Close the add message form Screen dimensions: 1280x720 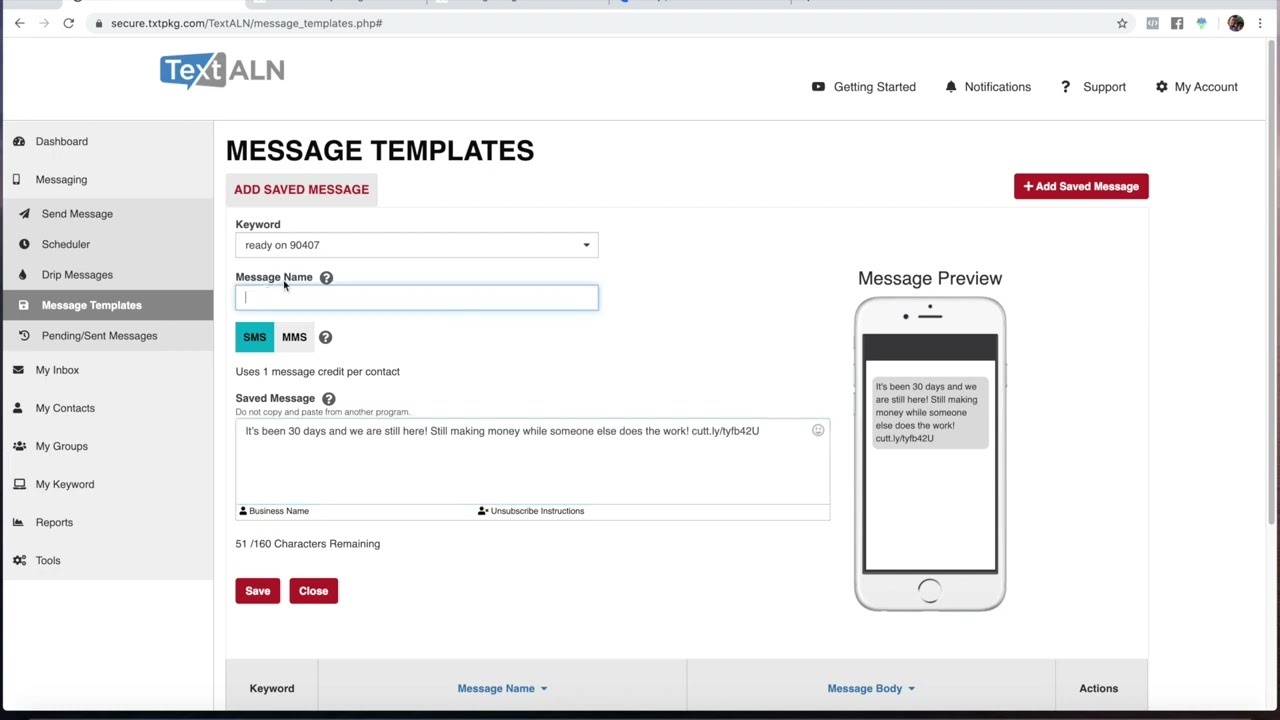(313, 591)
